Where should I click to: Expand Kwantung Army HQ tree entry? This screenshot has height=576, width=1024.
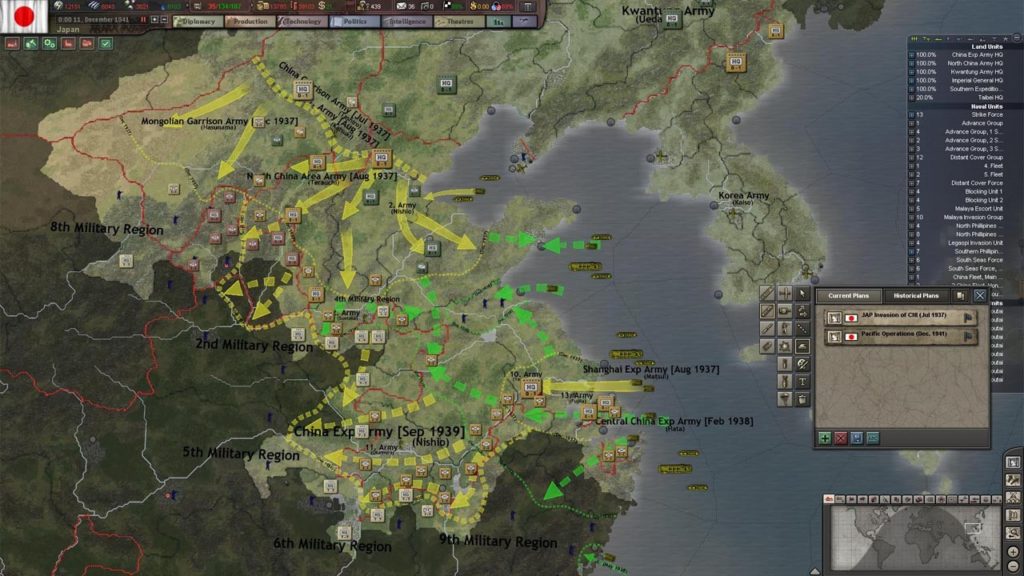pos(912,72)
